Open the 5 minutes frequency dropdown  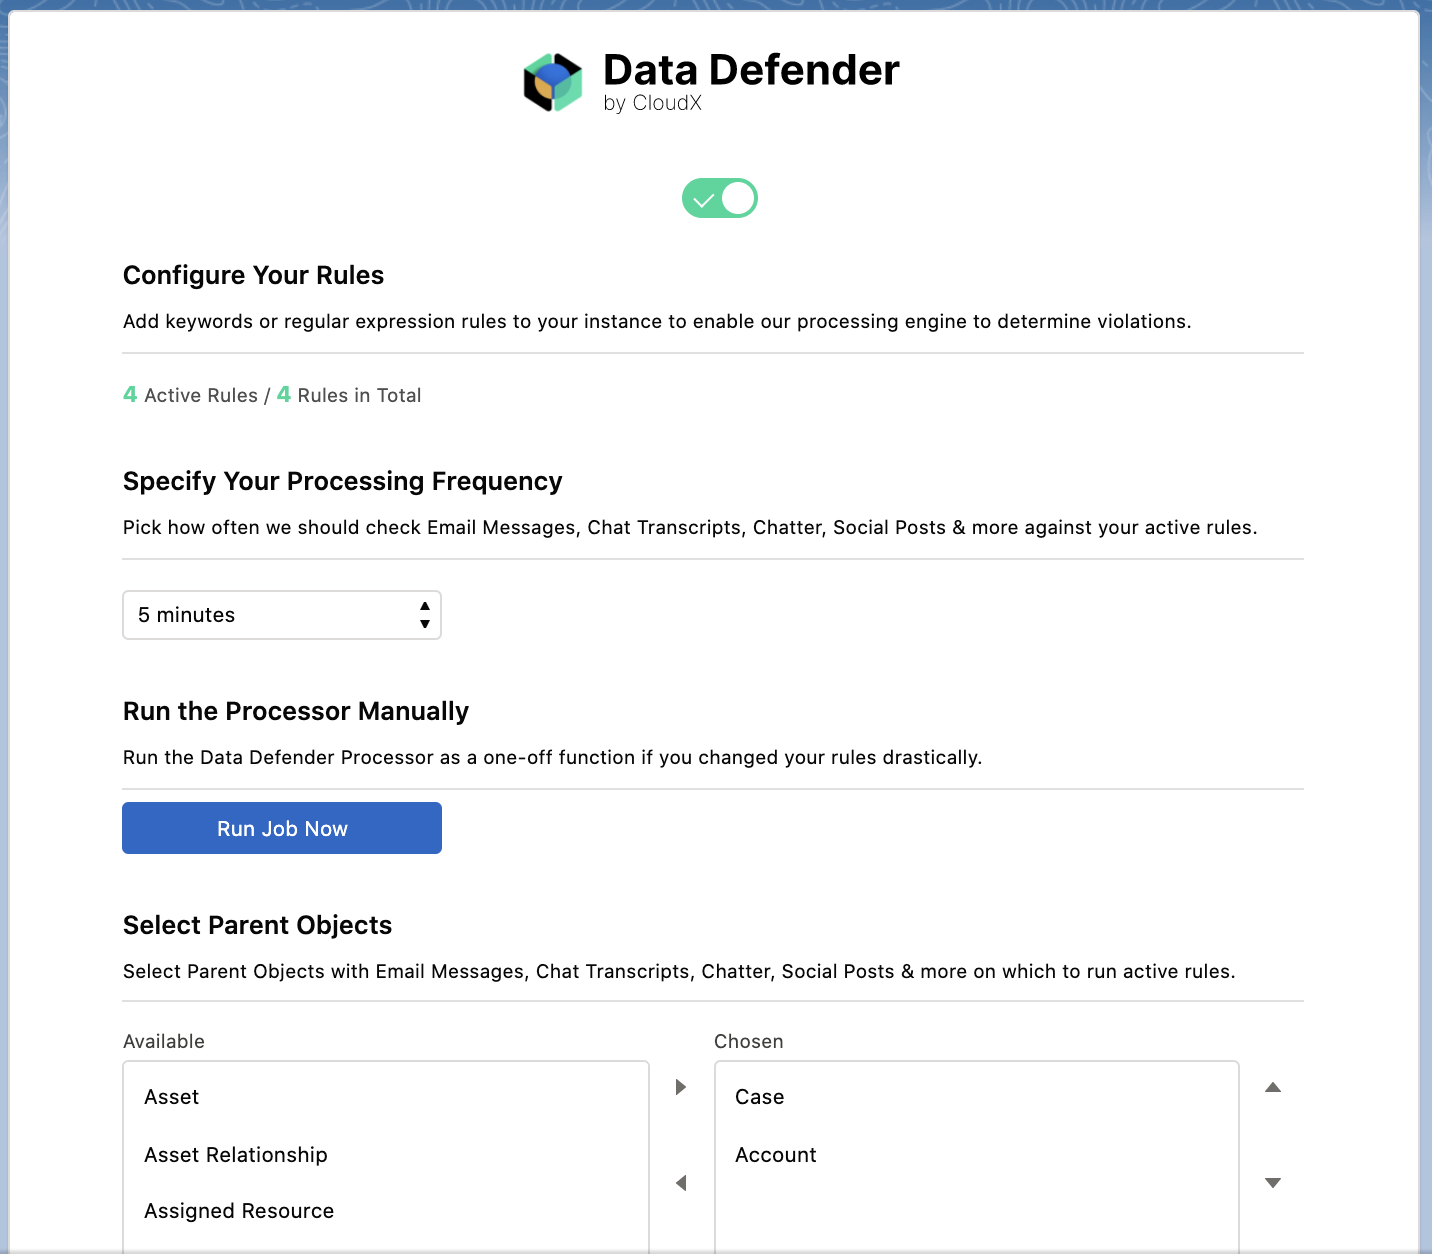(x=281, y=615)
